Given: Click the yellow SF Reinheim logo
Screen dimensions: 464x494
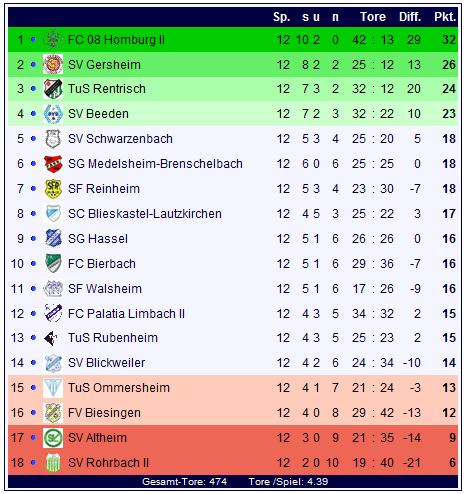Looking at the screenshot, I should [53, 189].
